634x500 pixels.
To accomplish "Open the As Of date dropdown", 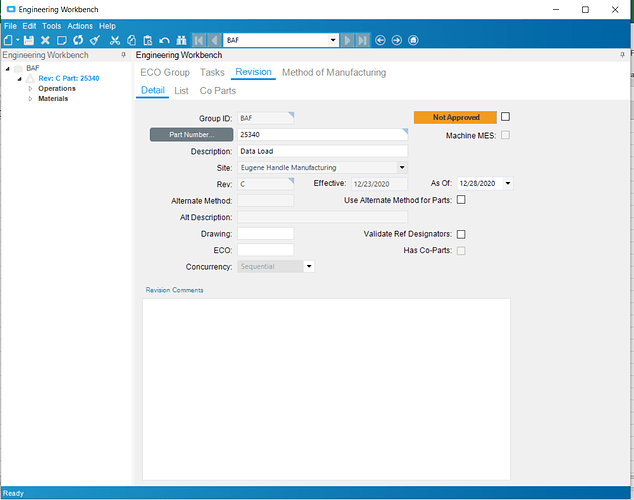I will tap(508, 184).
